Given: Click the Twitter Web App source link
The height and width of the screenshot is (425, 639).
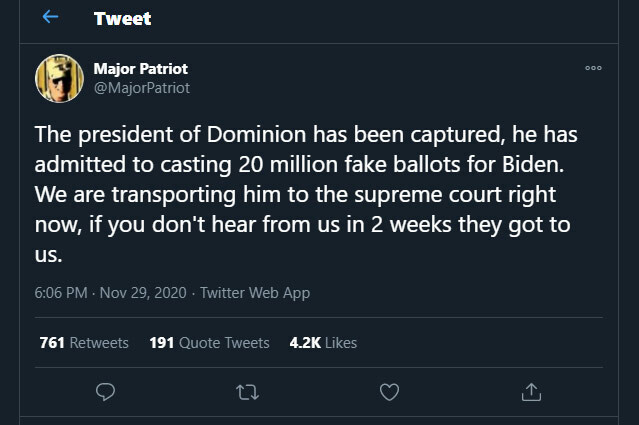Looking at the screenshot, I should [x=255, y=293].
